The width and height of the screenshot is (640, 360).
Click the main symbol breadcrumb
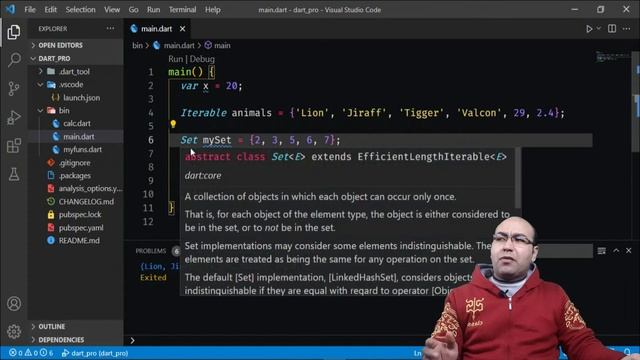[x=222, y=45]
